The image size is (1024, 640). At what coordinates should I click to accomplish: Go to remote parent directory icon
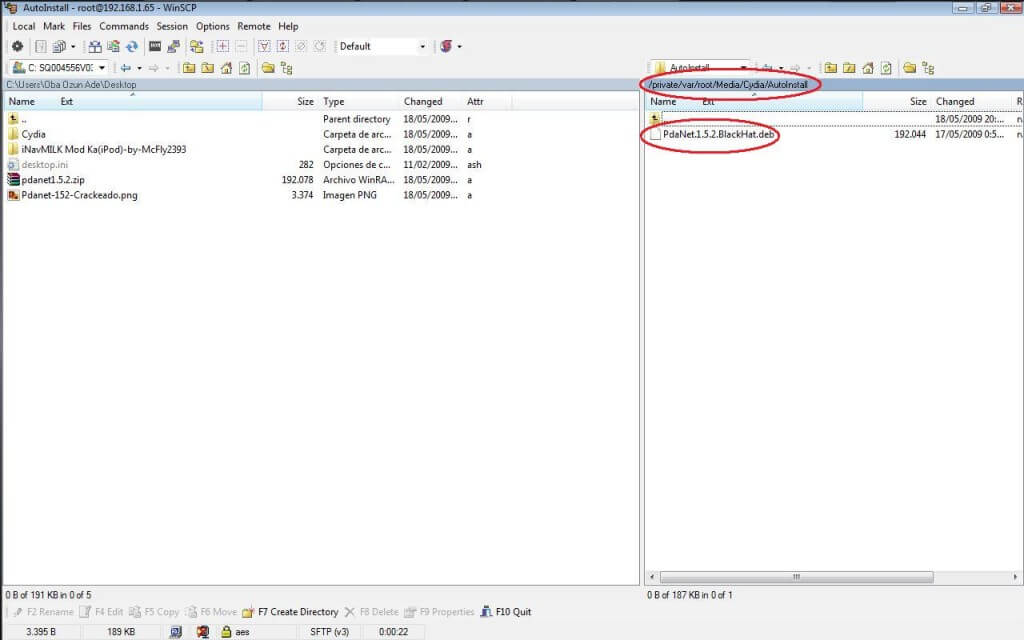(831, 68)
